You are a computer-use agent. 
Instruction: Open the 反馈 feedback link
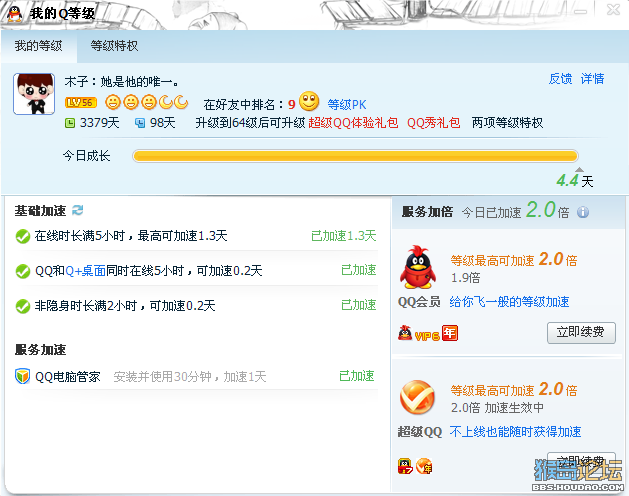point(560,79)
